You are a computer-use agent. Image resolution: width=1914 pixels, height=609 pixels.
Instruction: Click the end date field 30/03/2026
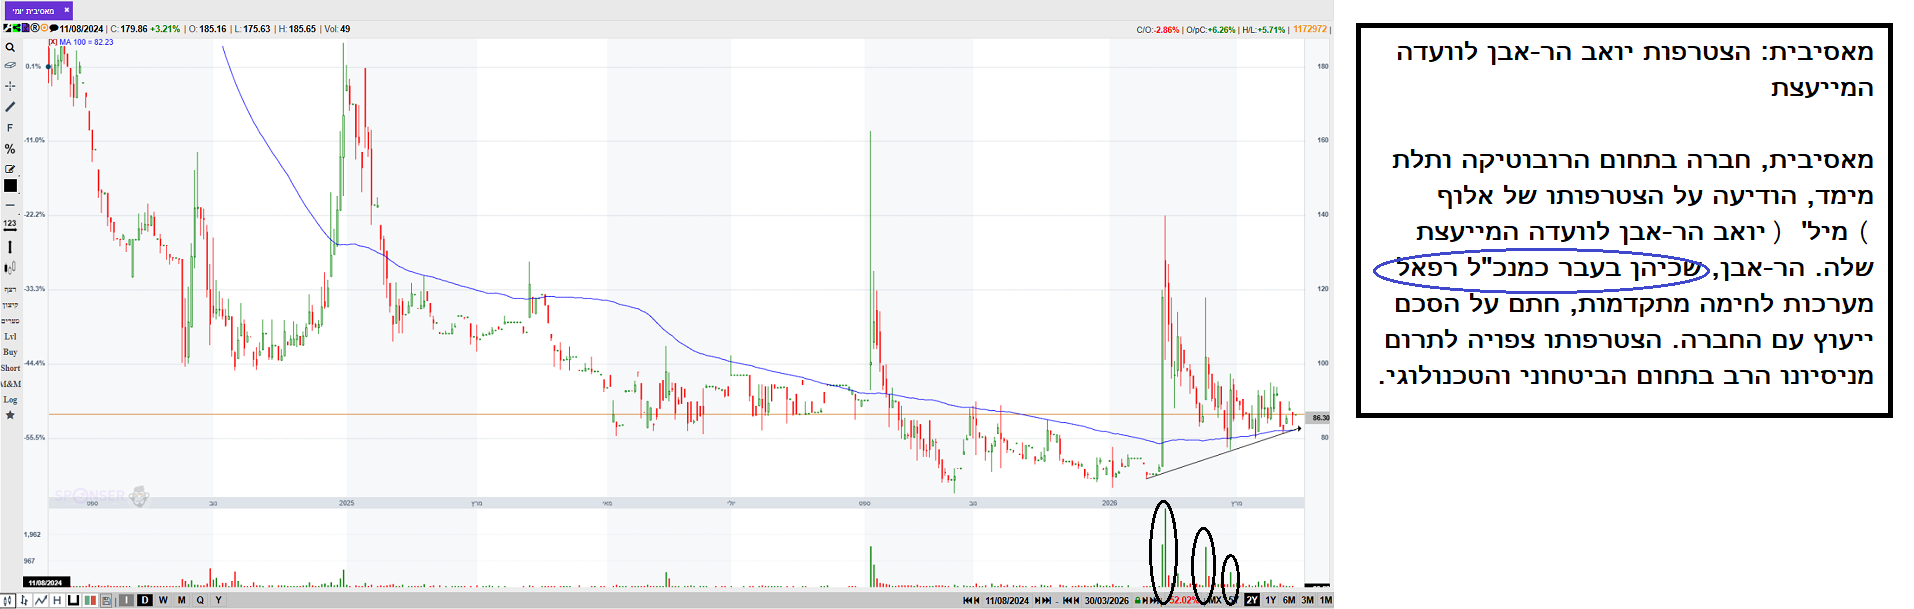[1107, 600]
